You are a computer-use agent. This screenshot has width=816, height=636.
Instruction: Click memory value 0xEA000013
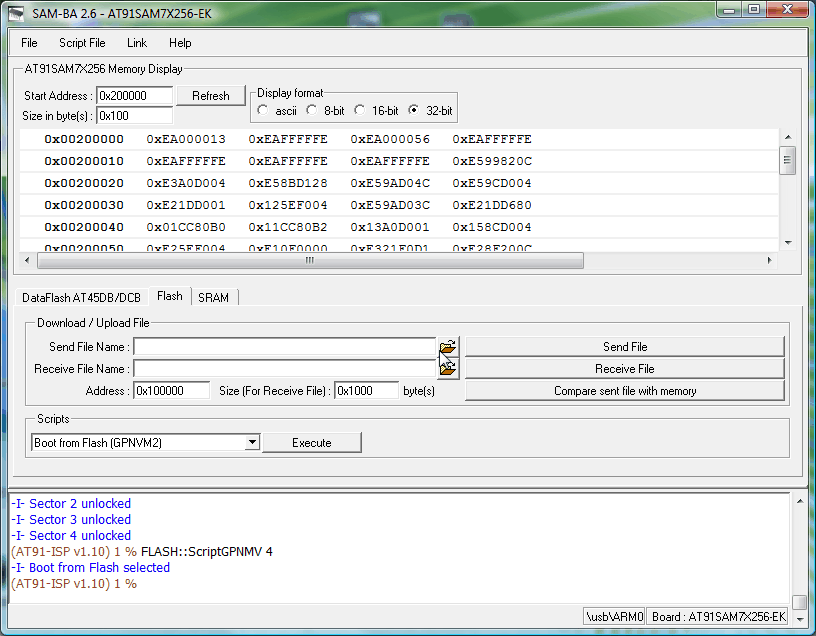[x=186, y=139]
